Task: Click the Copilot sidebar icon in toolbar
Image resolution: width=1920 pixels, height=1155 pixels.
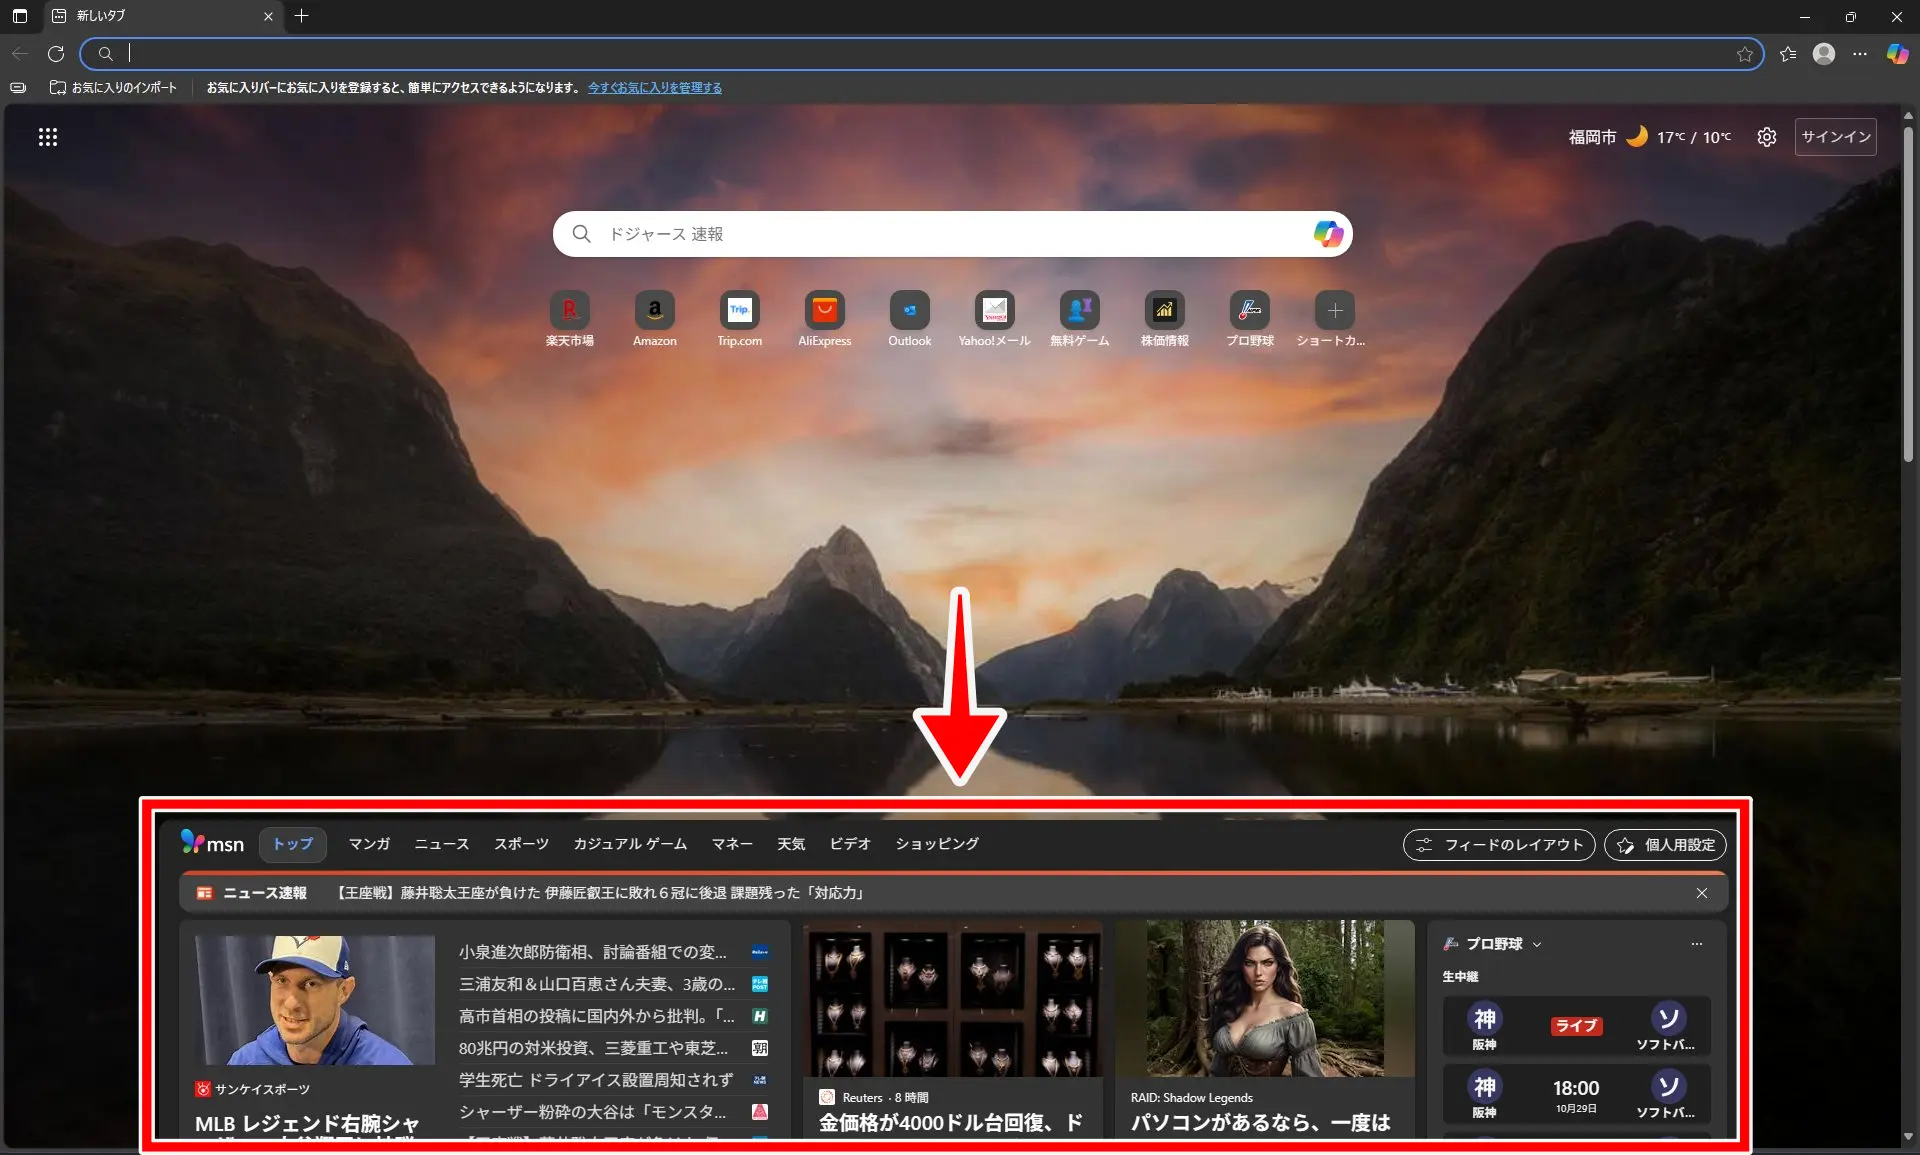Action: [1897, 54]
